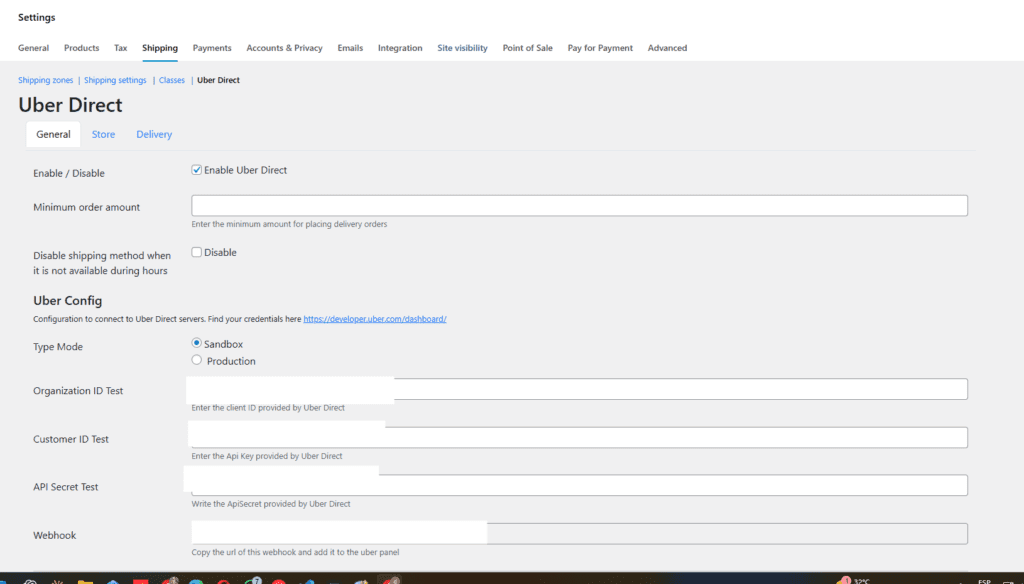Click the "Write the ApiSecret provided" hint

[271, 504]
